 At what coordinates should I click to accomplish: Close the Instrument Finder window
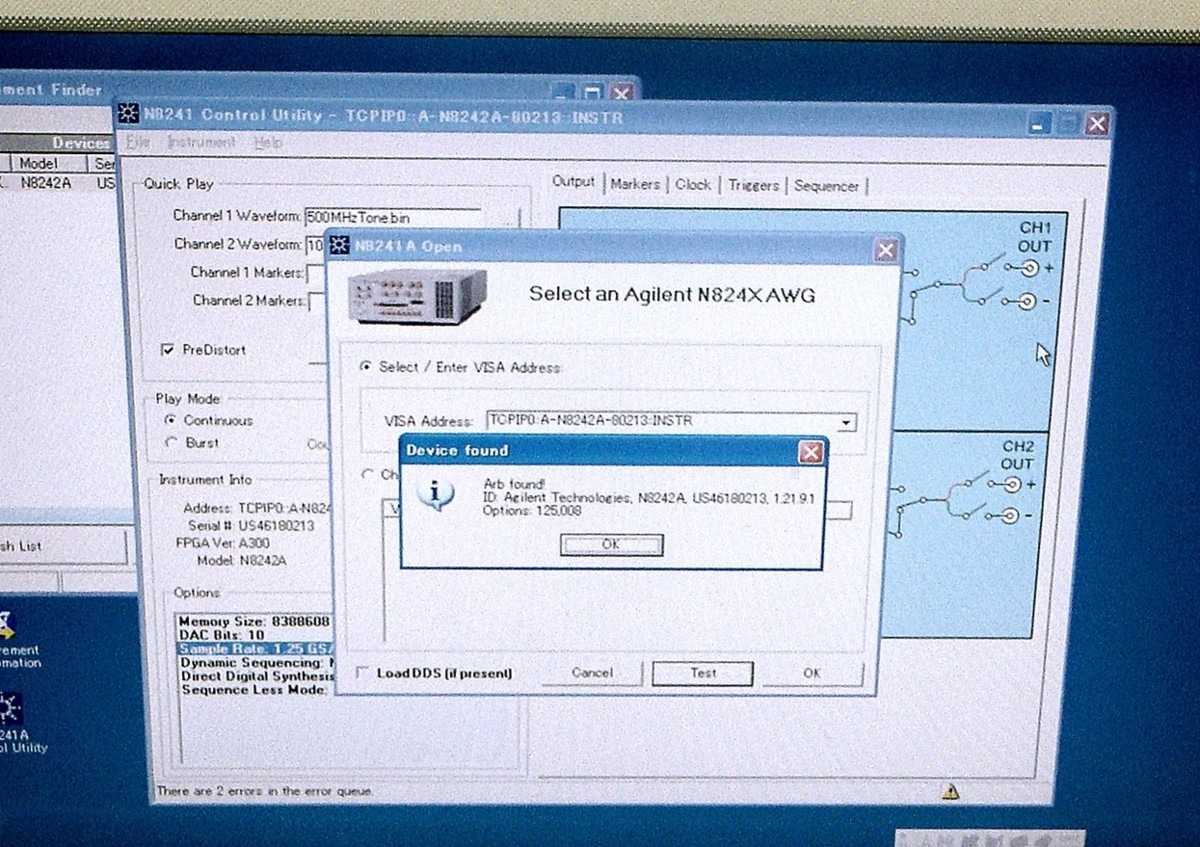[621, 93]
